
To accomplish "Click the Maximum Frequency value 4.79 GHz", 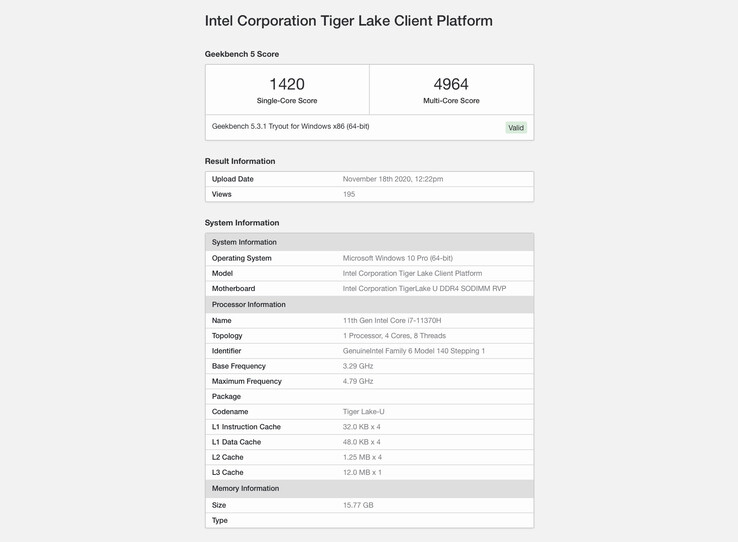I will (358, 381).
